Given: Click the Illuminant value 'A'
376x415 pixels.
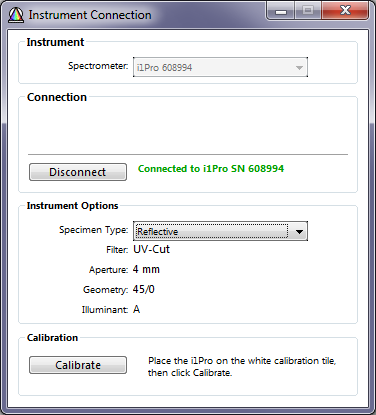Looking at the screenshot, I should pyautogui.click(x=136, y=309).
